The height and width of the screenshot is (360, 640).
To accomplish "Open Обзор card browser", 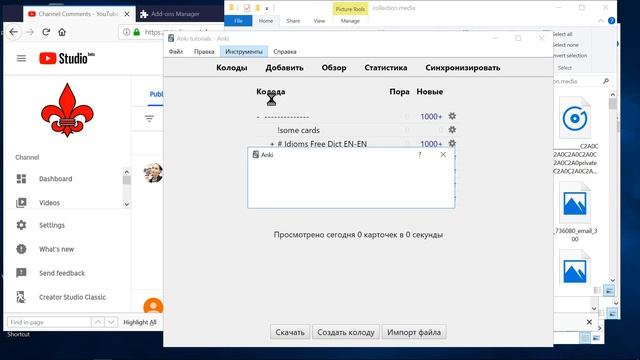I will (333, 68).
